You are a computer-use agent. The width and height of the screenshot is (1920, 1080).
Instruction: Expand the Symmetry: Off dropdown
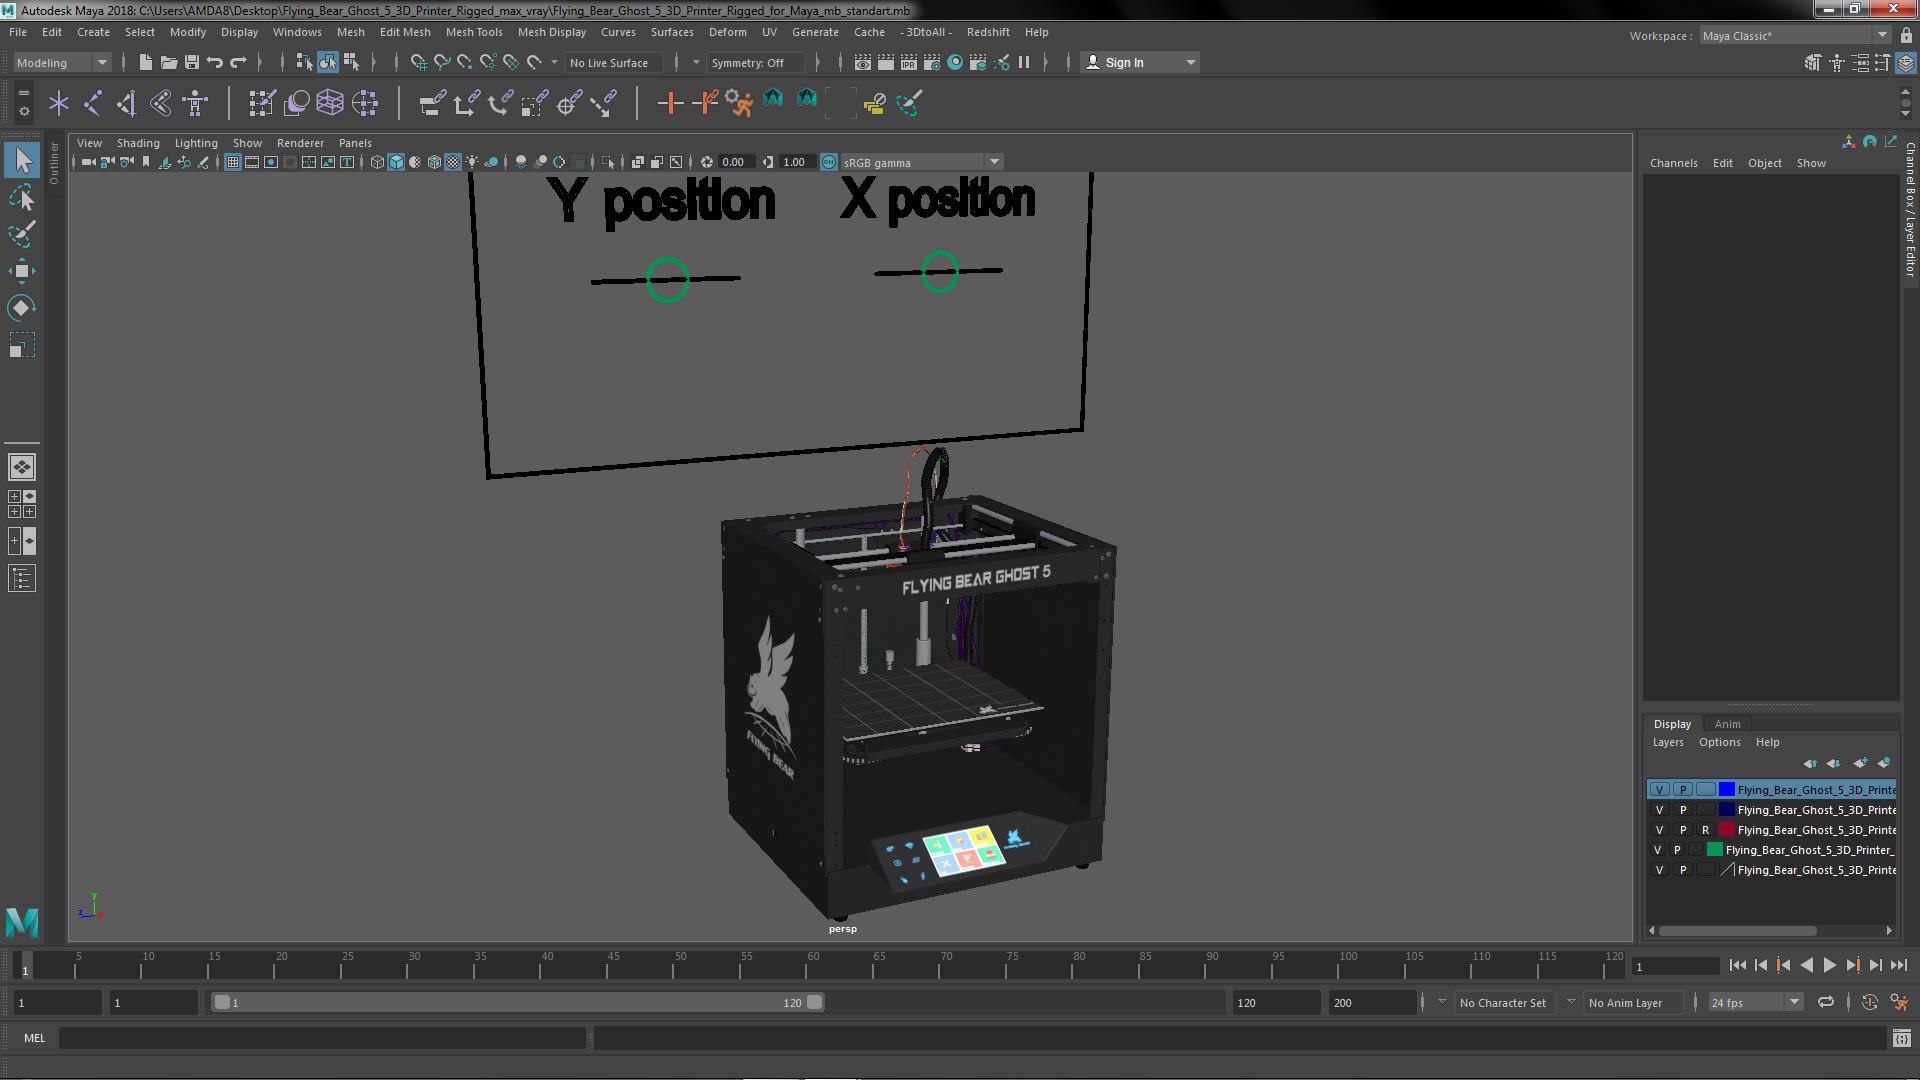point(756,62)
